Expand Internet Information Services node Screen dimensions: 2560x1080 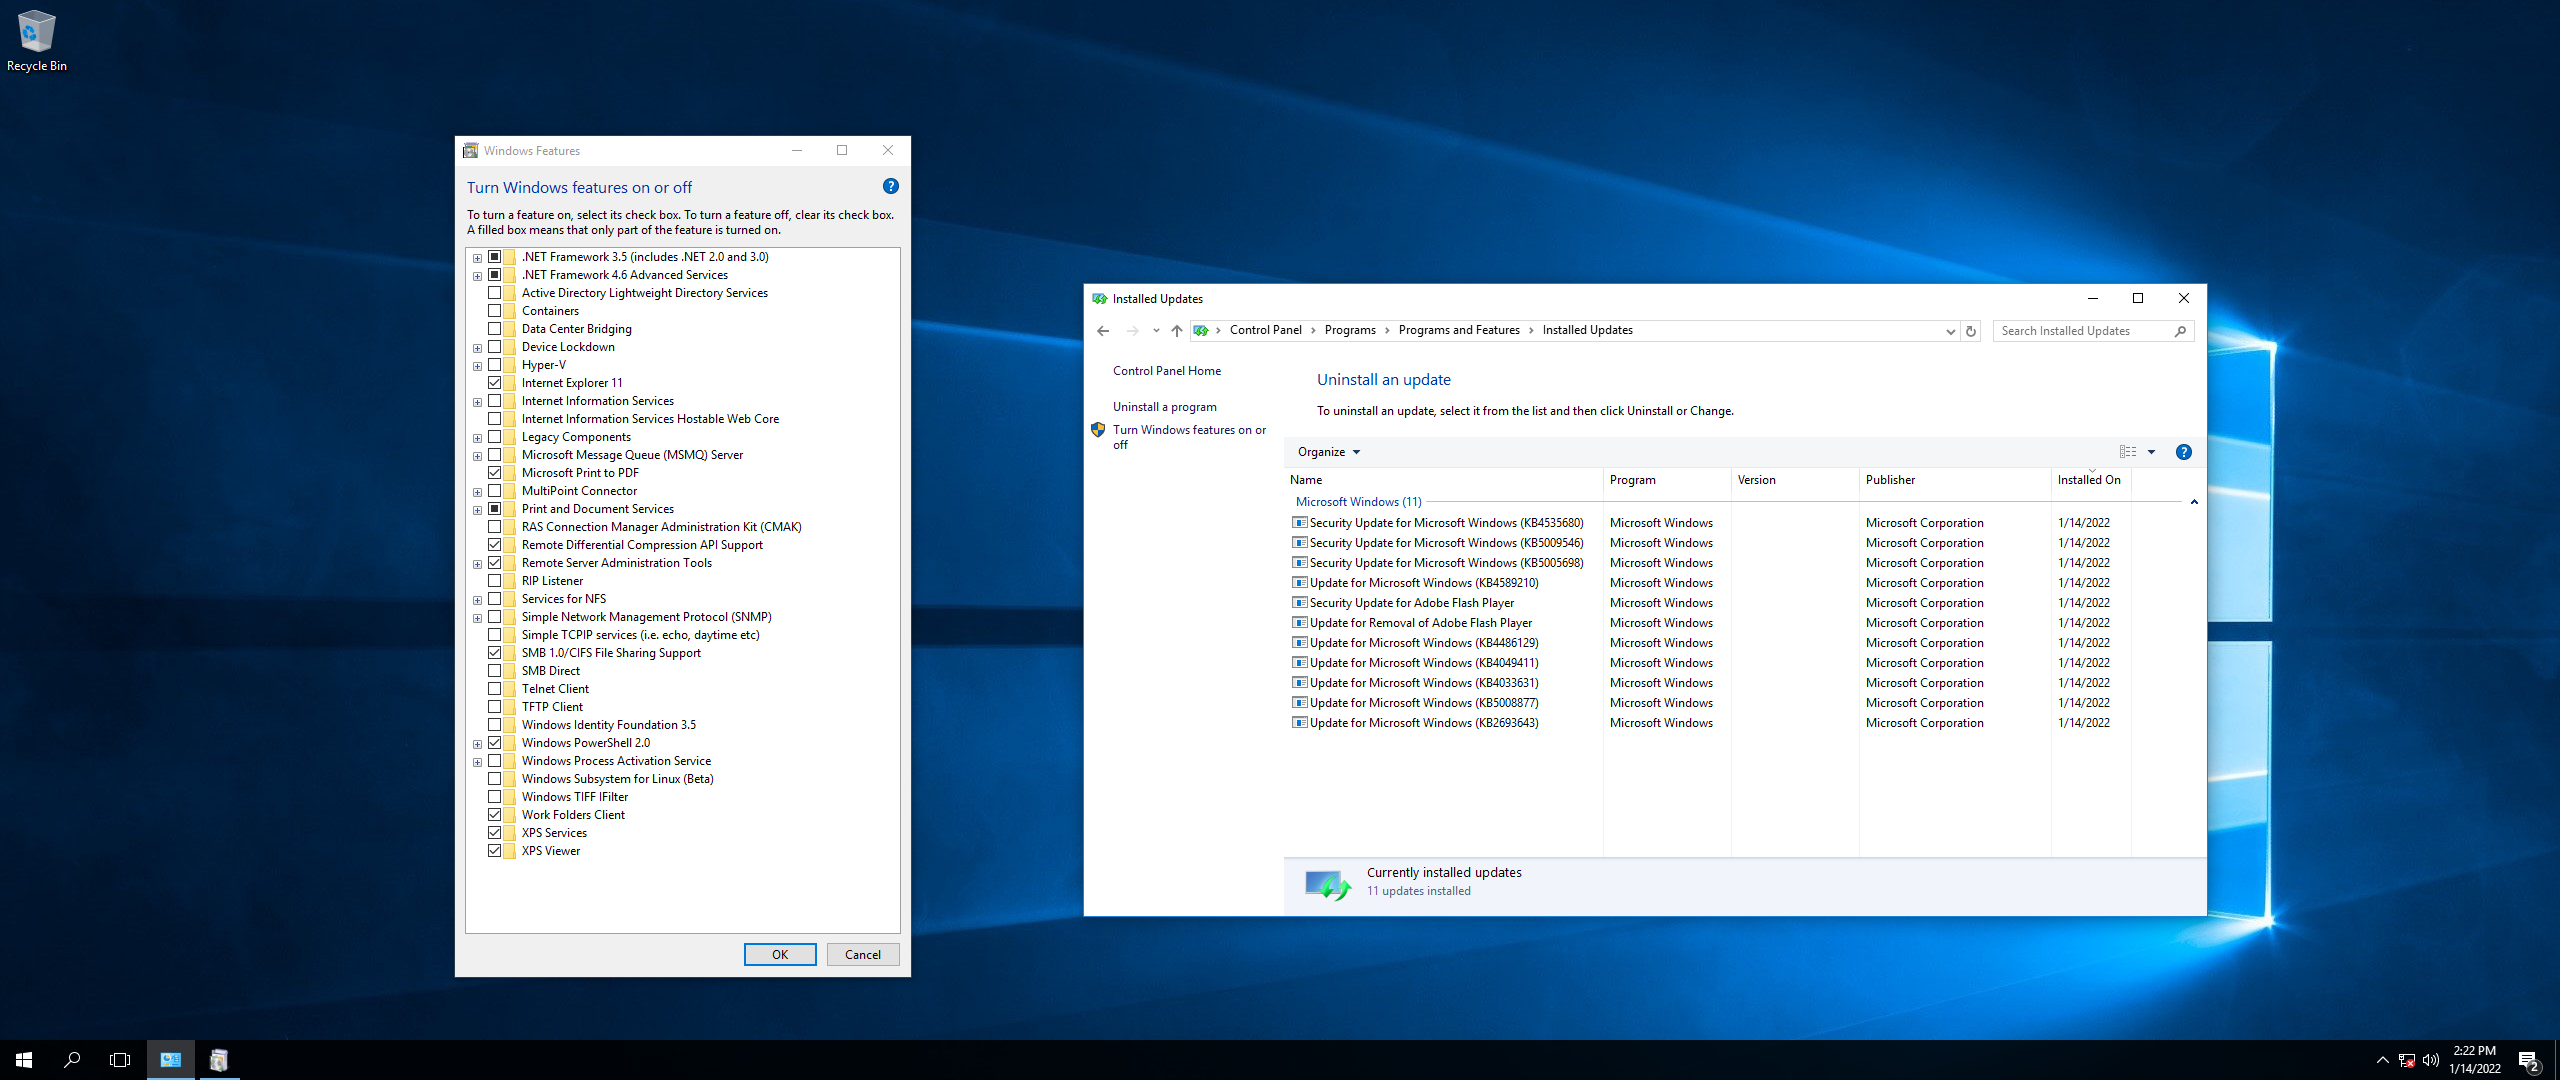(477, 402)
